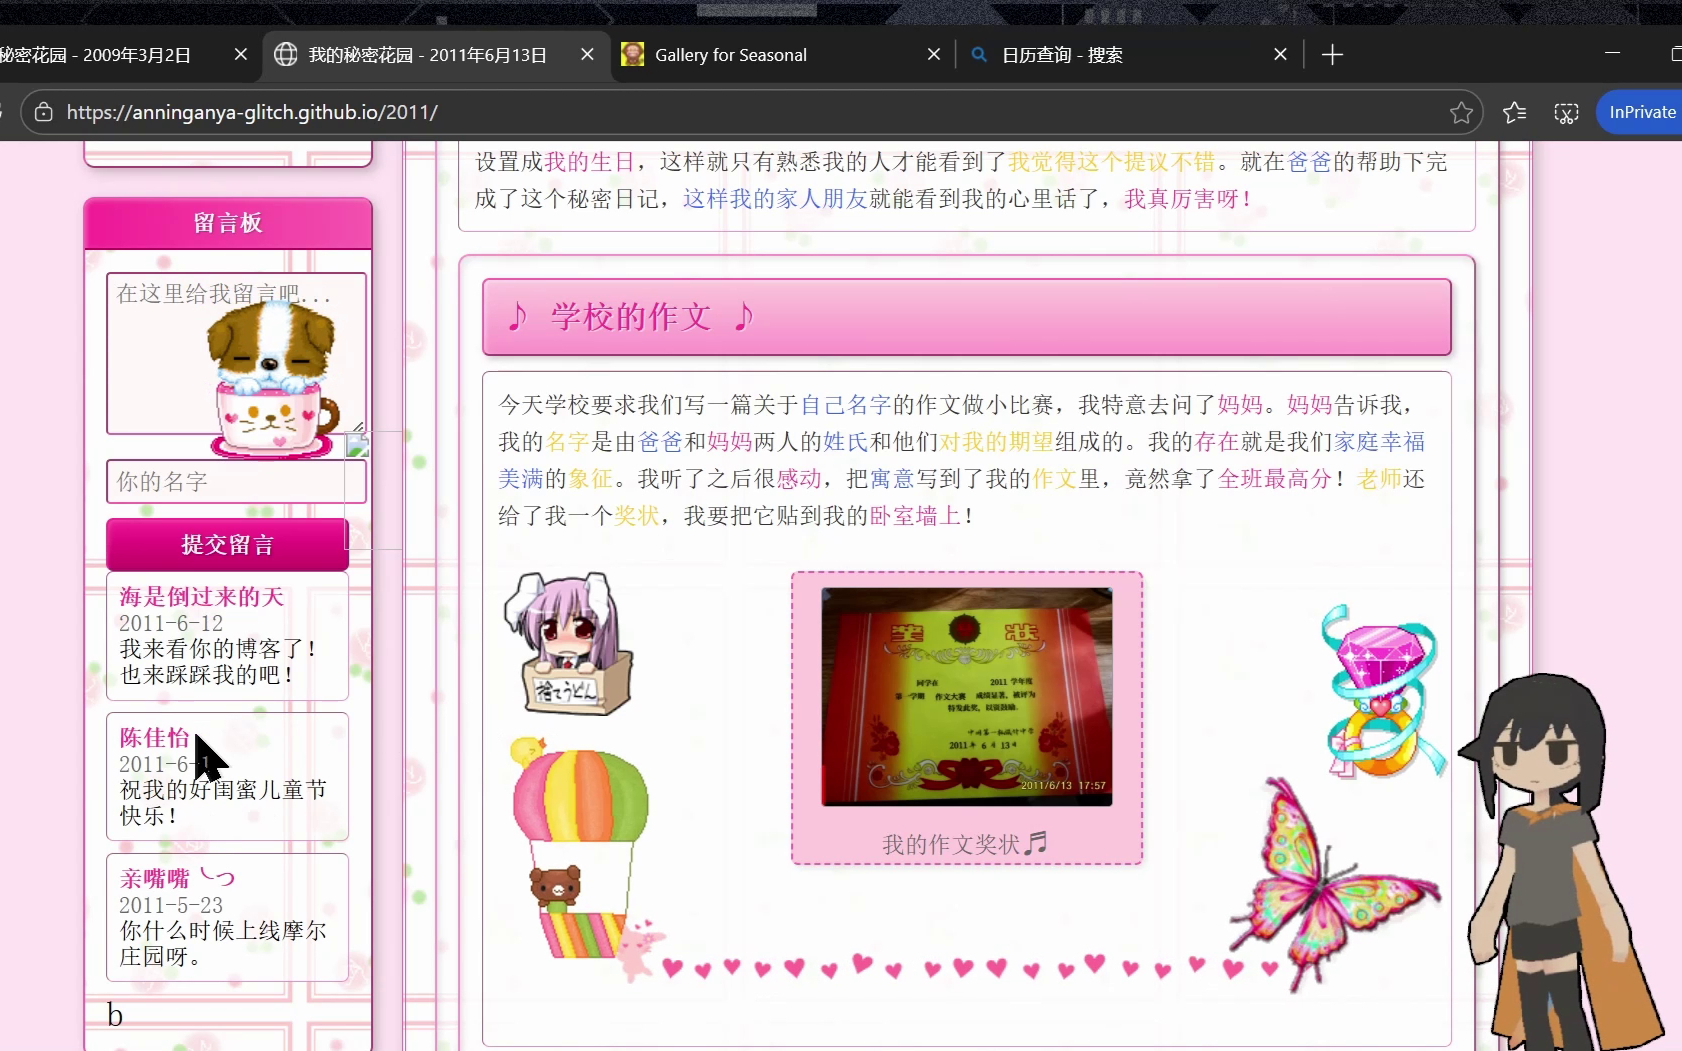
Task: Focus the 你的名字 name input field
Action: click(x=236, y=482)
